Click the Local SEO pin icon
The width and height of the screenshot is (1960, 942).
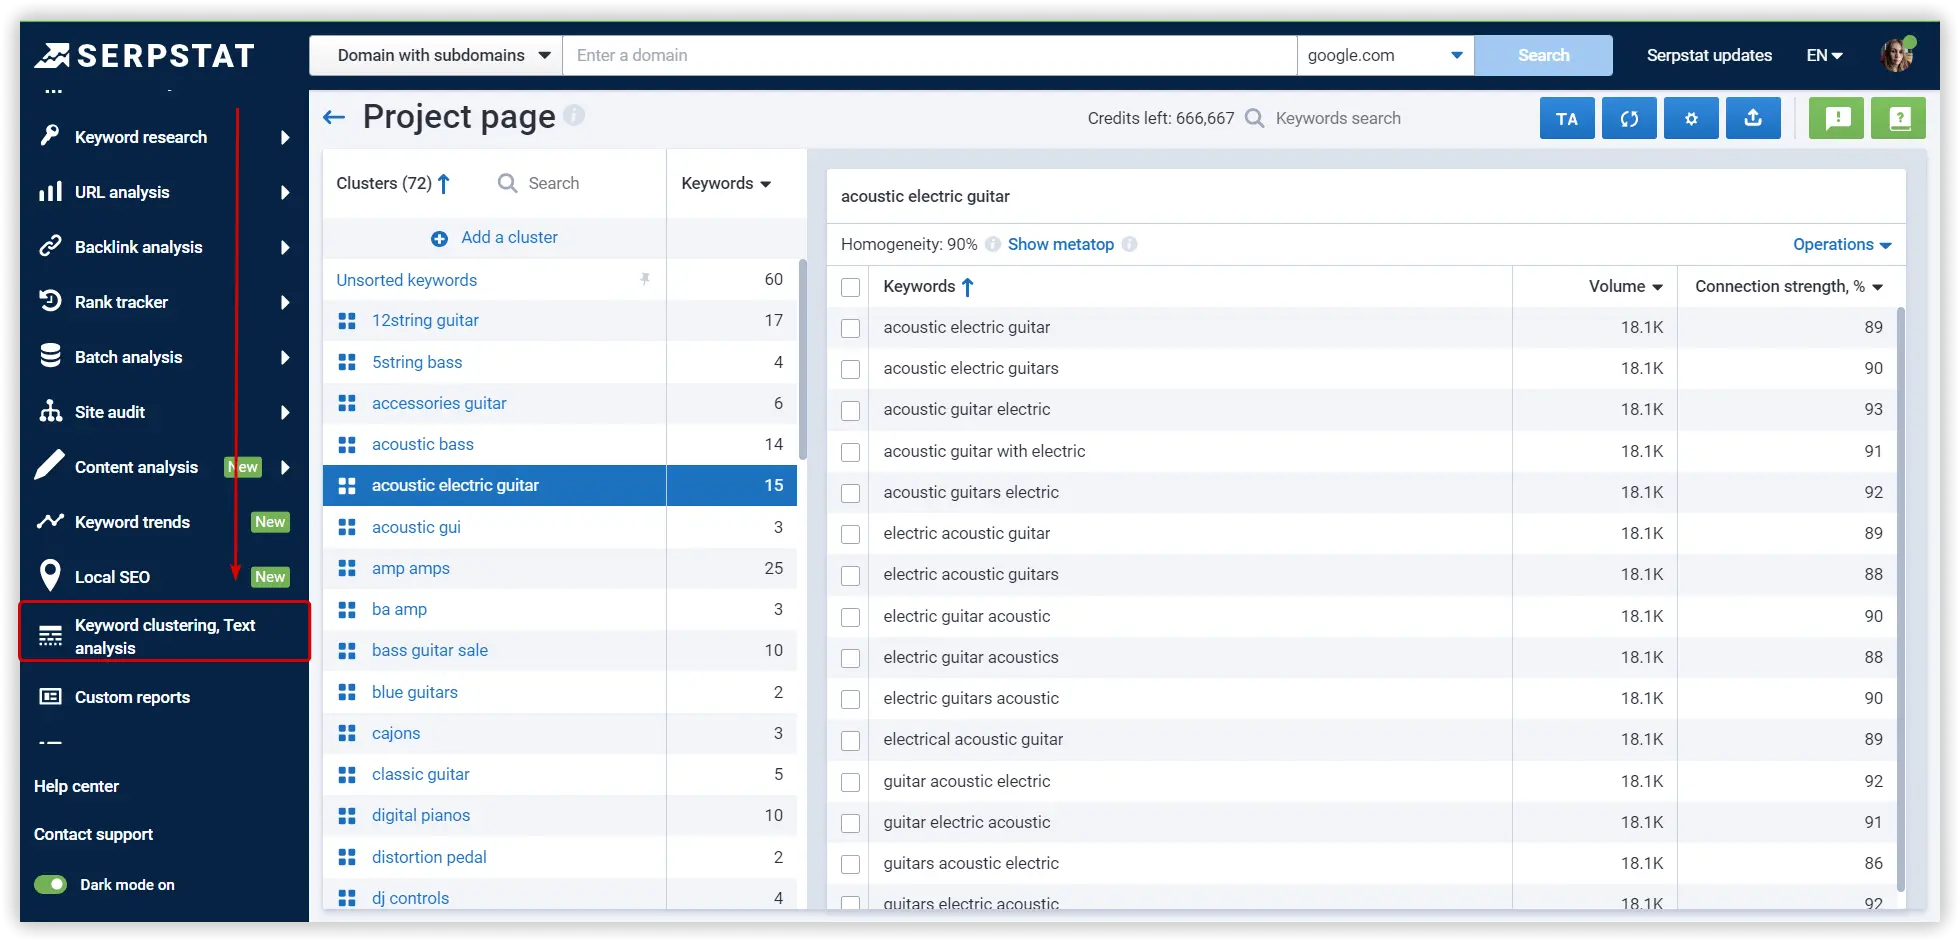(50, 575)
